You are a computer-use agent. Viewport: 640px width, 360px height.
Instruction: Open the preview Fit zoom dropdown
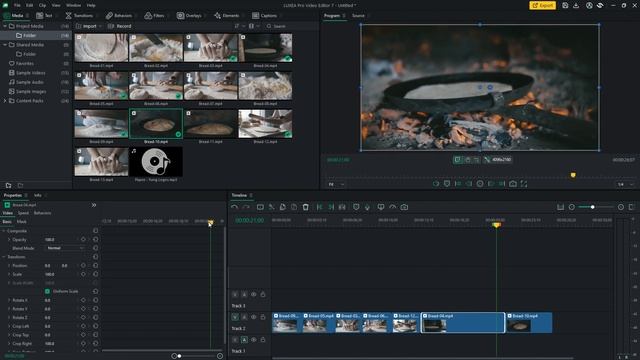(336, 184)
